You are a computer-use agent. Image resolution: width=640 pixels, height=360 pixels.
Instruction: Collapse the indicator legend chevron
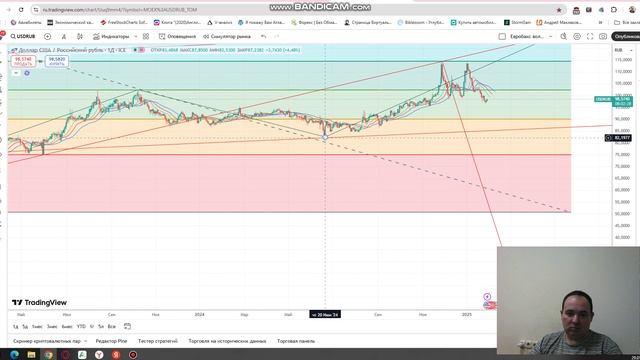(x=16, y=73)
